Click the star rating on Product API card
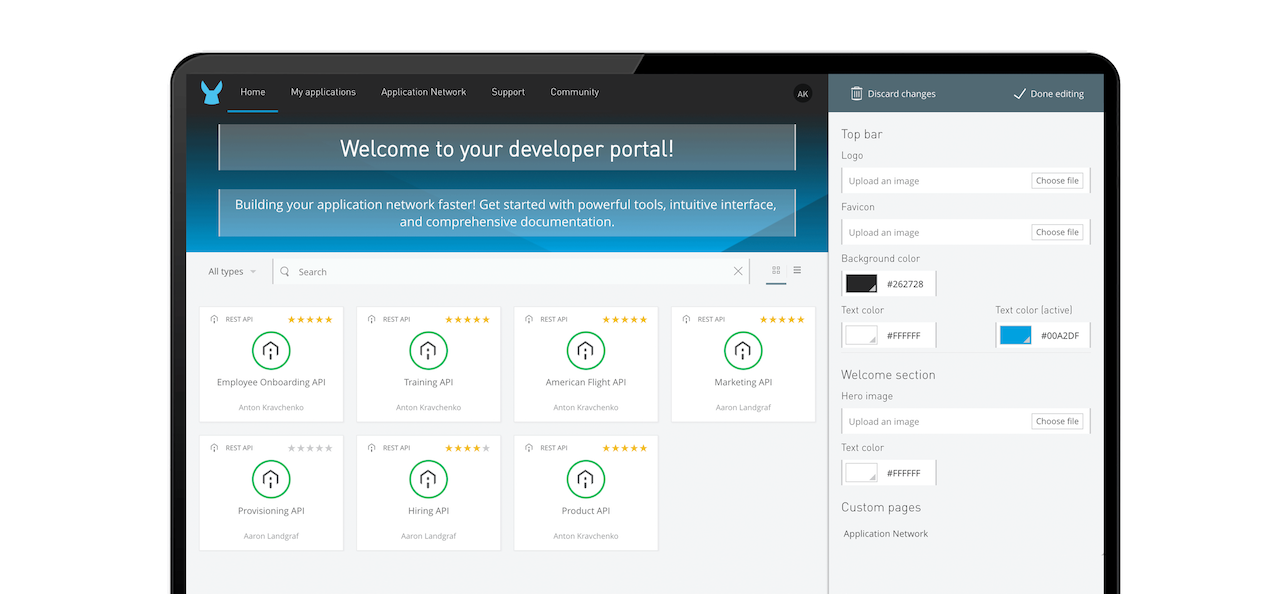This screenshot has width=1280, height=594. click(x=625, y=447)
